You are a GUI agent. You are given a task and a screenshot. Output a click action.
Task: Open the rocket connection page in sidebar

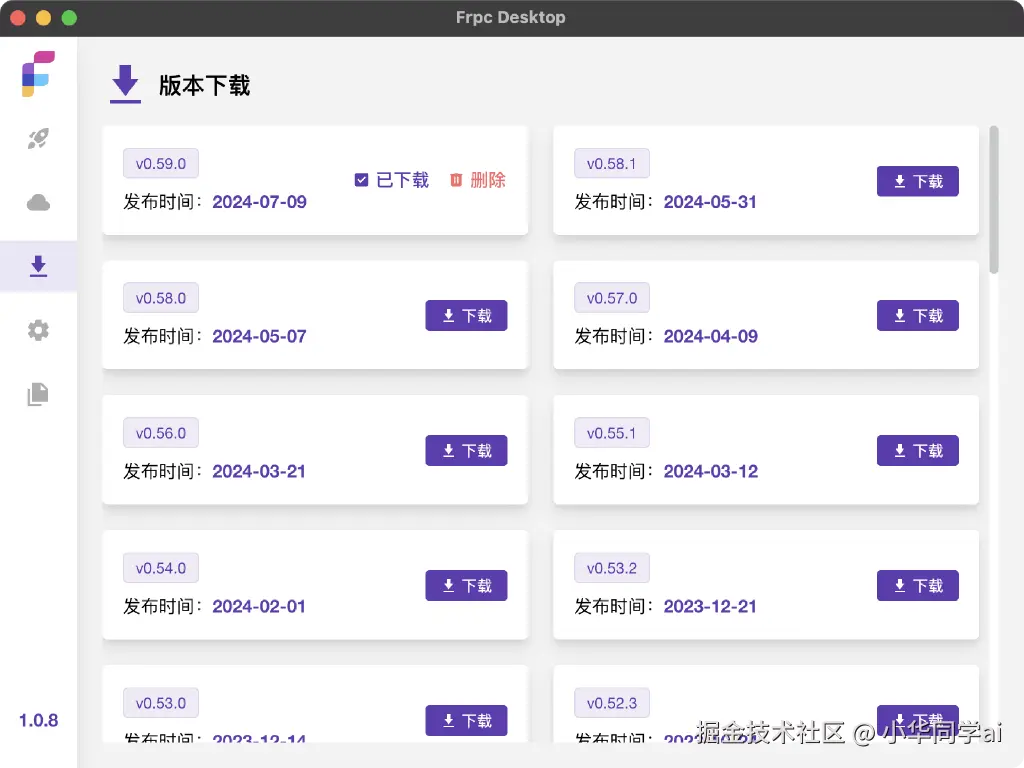[38, 139]
